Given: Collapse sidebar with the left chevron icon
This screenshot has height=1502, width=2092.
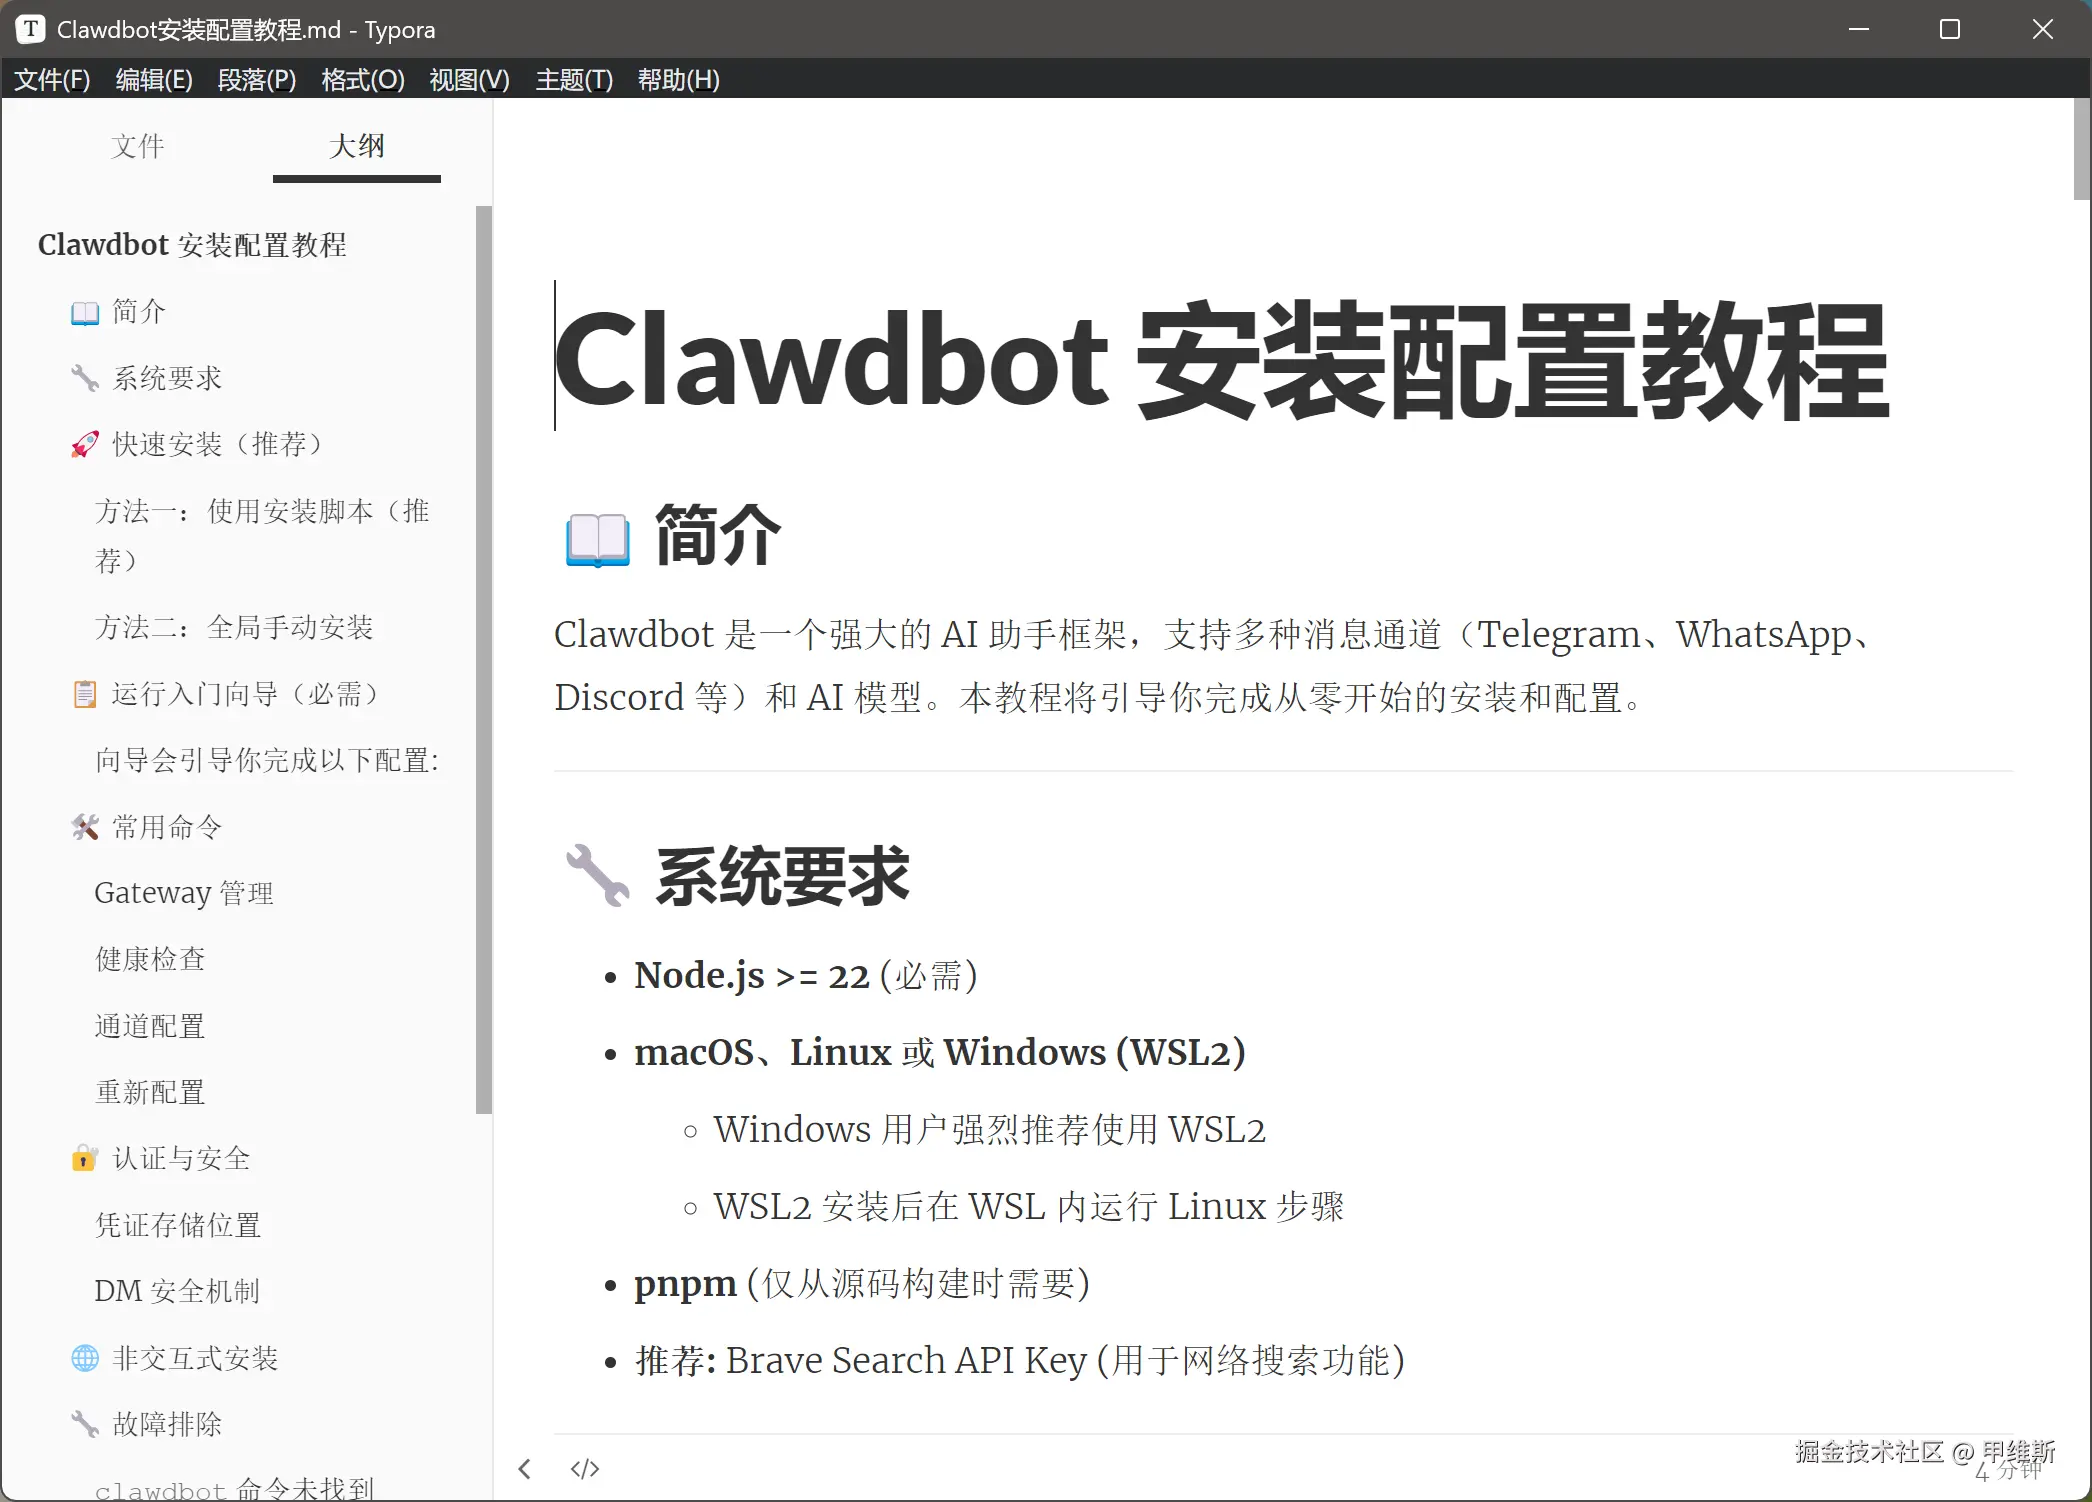Looking at the screenshot, I should pos(525,1468).
